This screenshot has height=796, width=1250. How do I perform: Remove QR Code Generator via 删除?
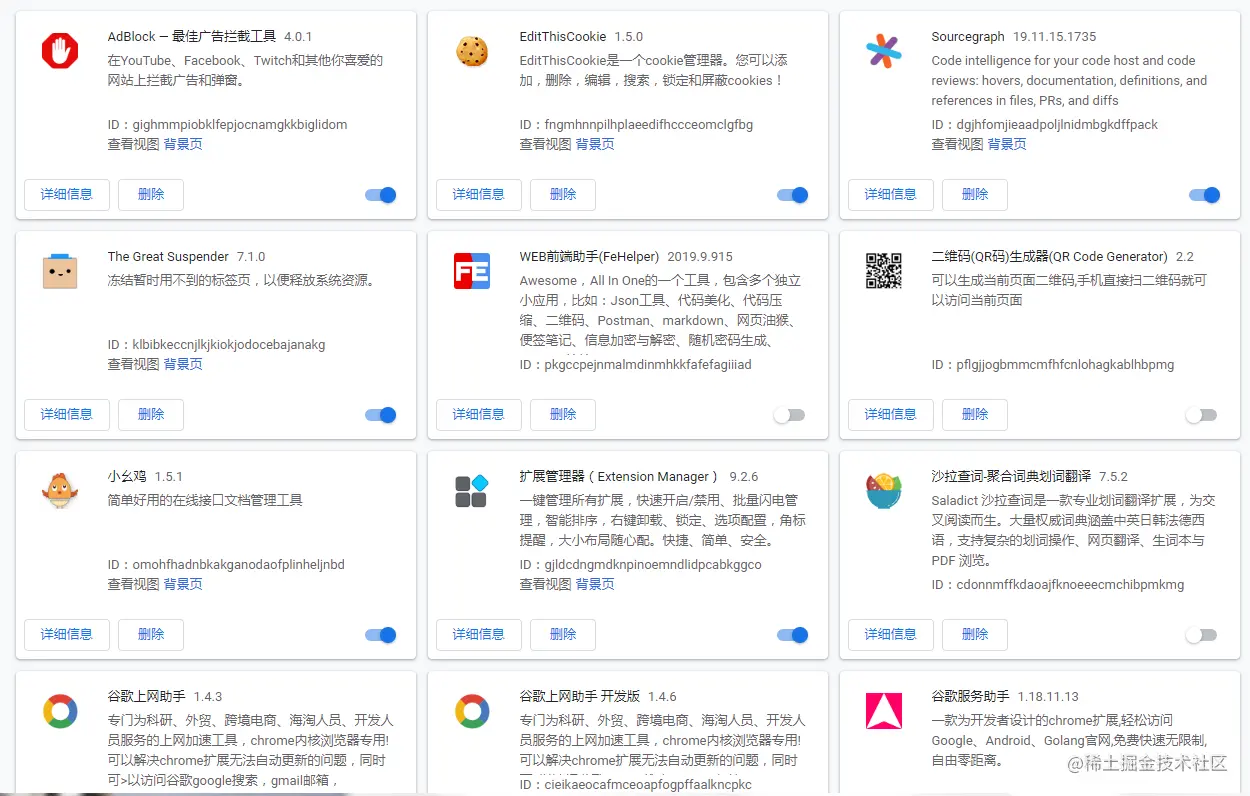point(975,415)
